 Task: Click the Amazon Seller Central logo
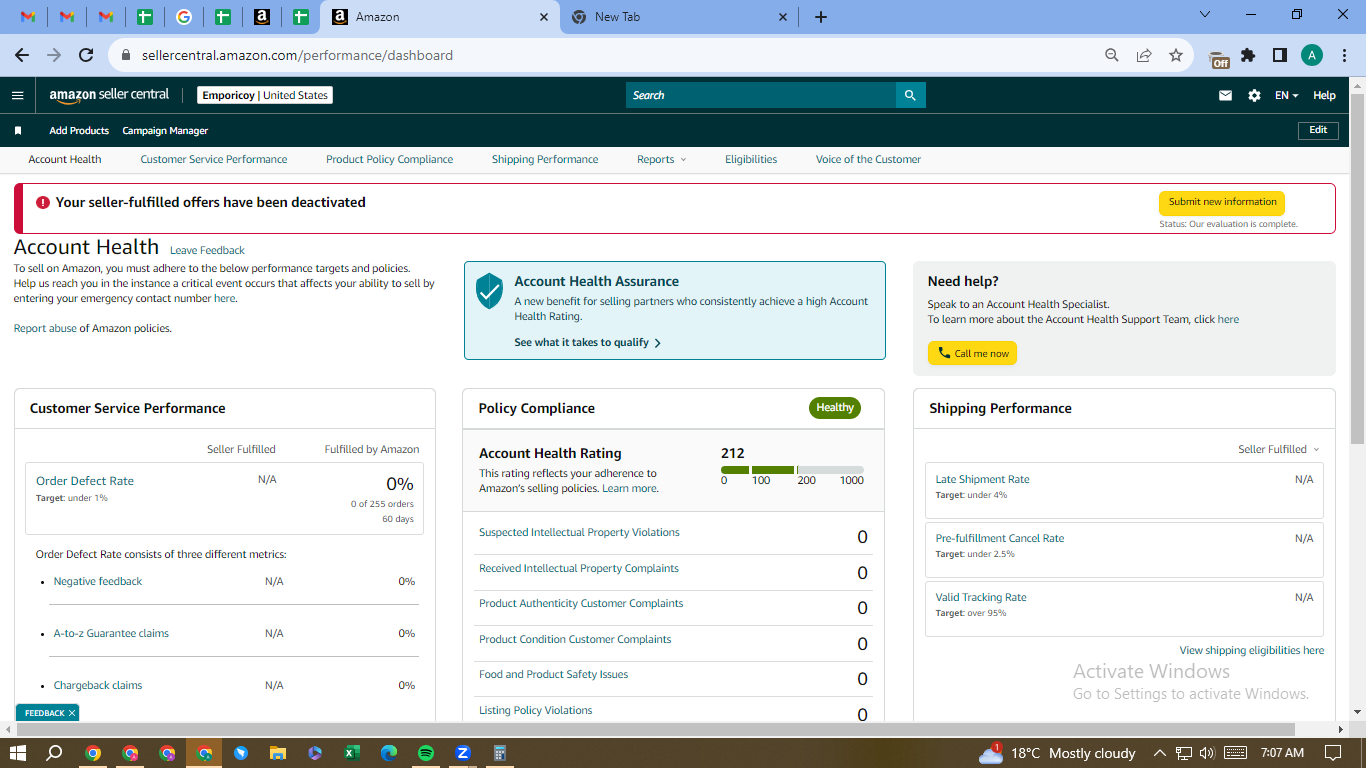click(109, 95)
